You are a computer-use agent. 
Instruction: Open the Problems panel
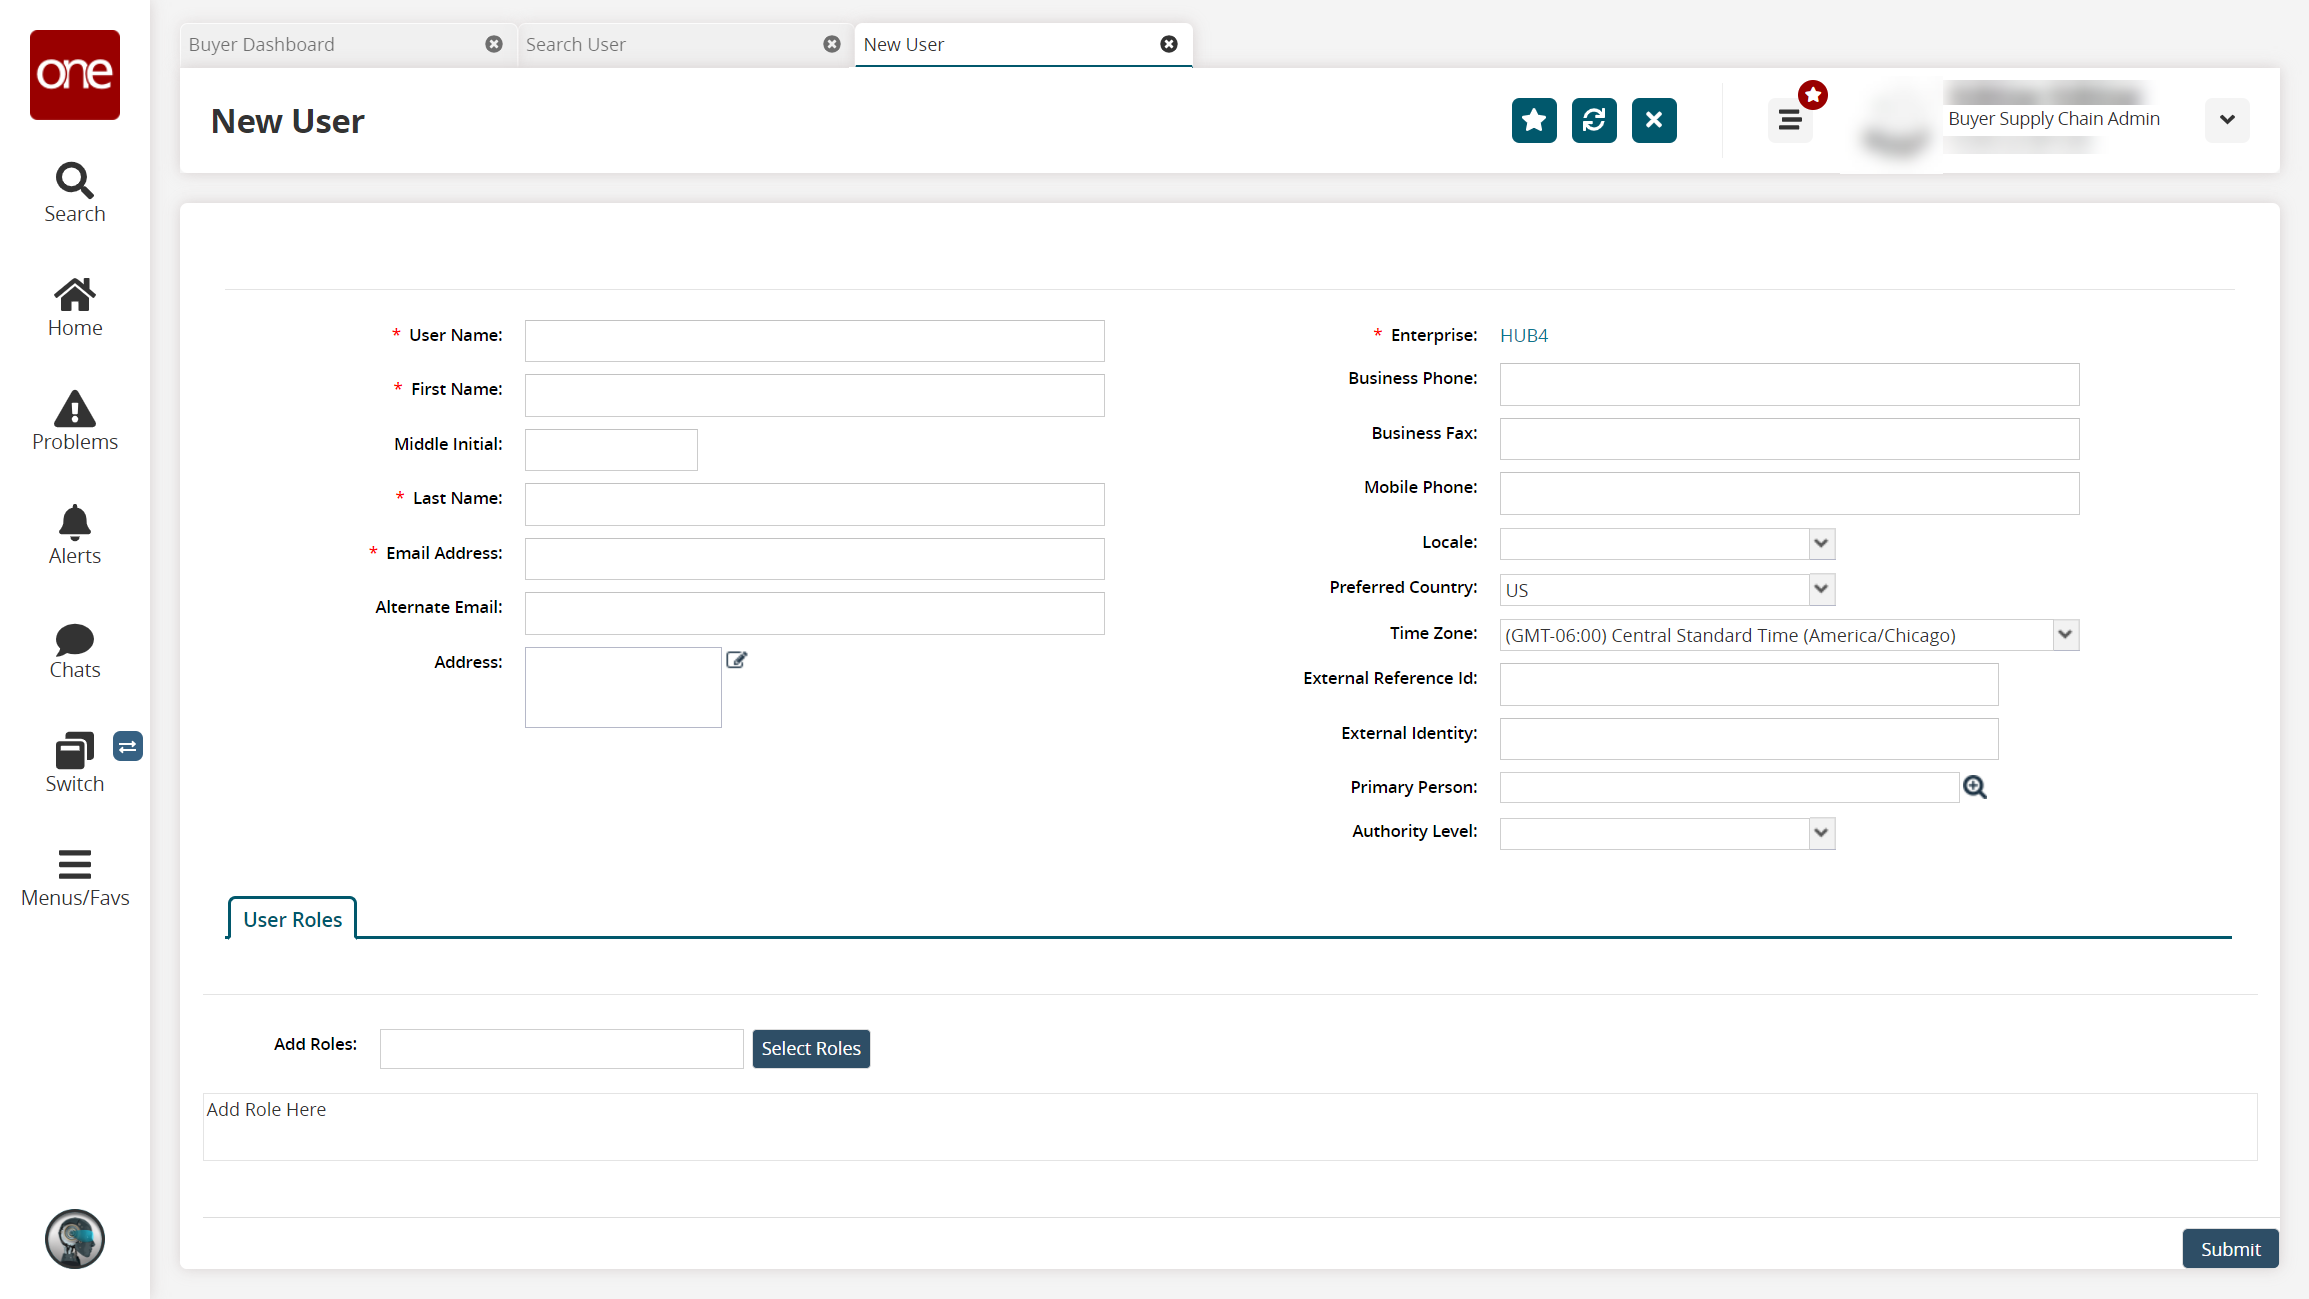coord(74,421)
